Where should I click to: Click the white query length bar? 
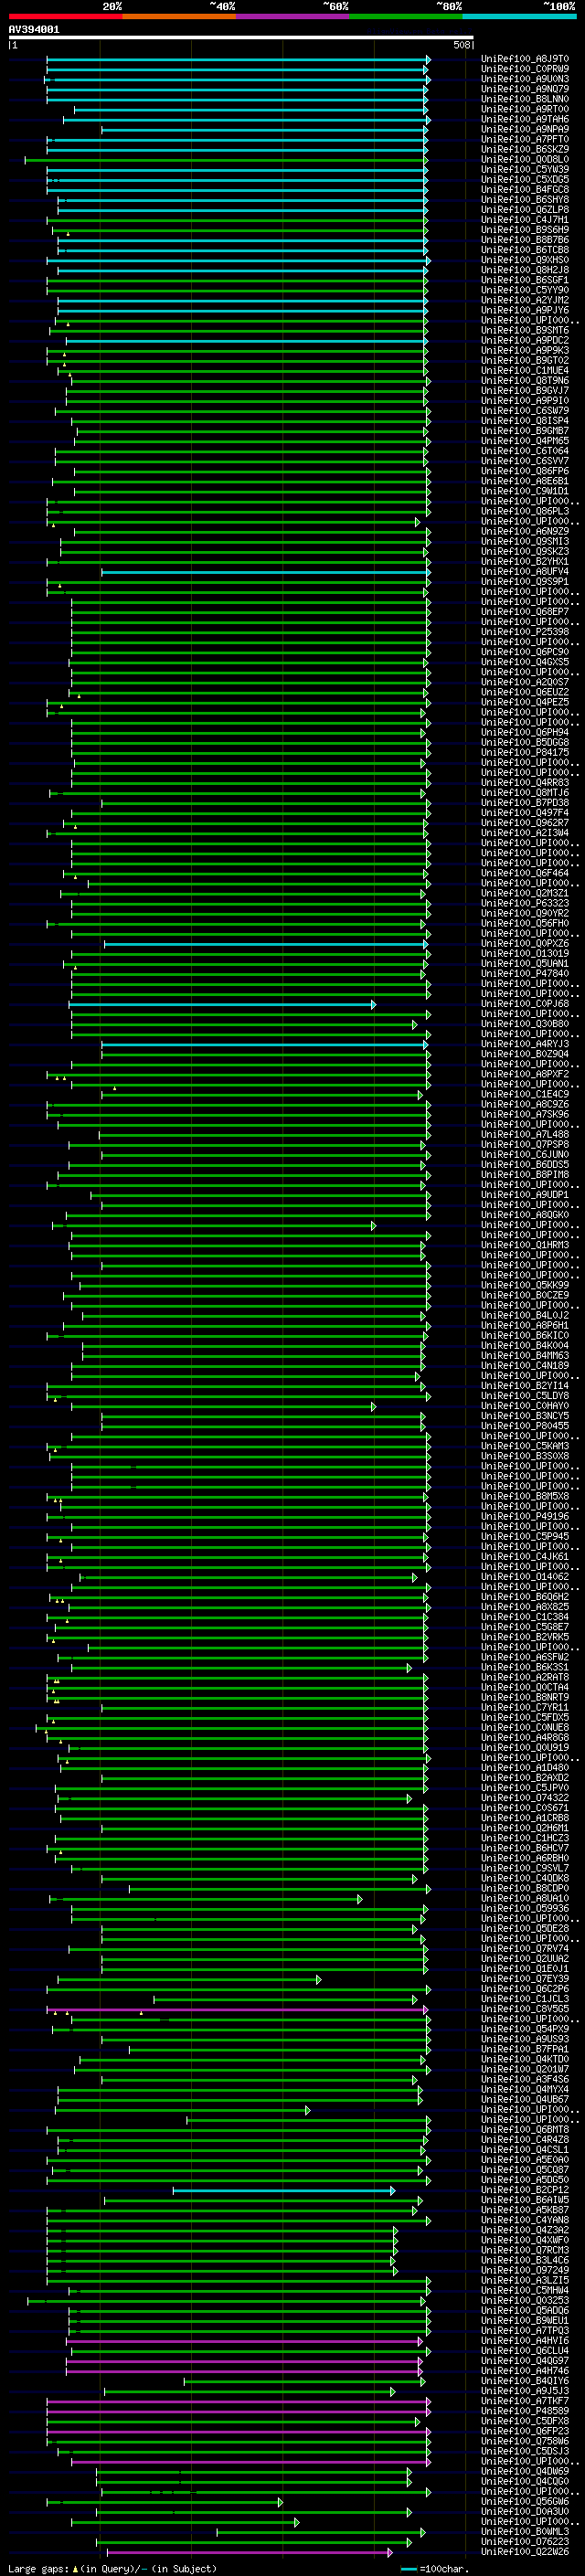(241, 38)
